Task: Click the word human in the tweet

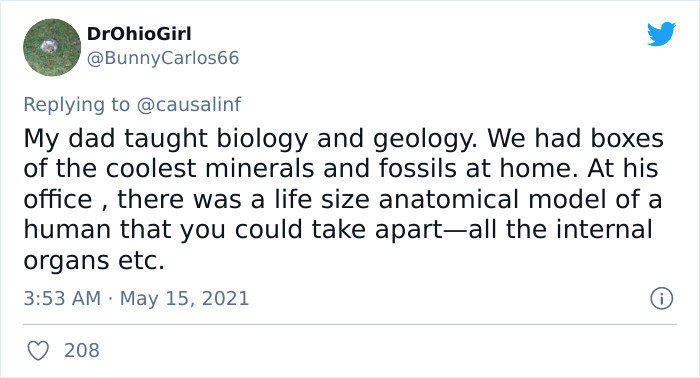Action: point(67,230)
